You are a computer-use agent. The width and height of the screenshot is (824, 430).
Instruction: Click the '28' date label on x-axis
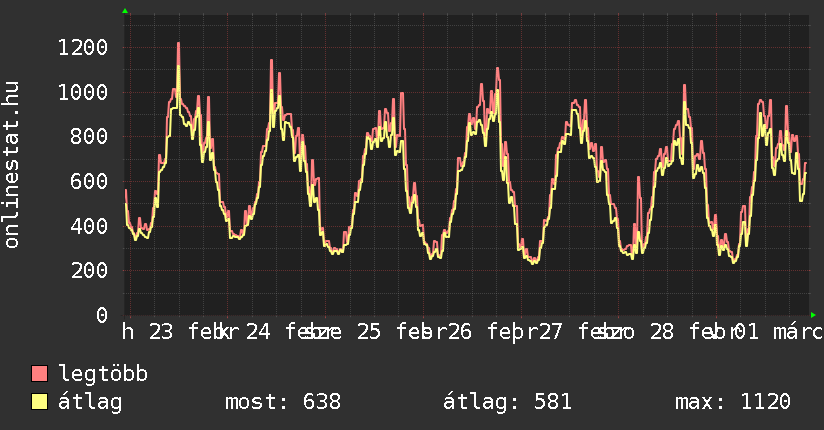pos(662,332)
